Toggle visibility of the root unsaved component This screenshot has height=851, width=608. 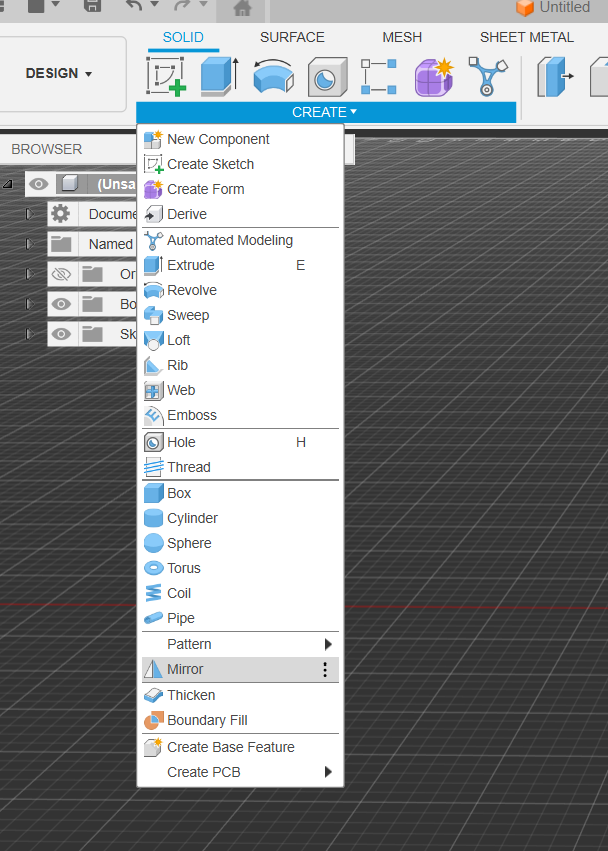pos(38,184)
